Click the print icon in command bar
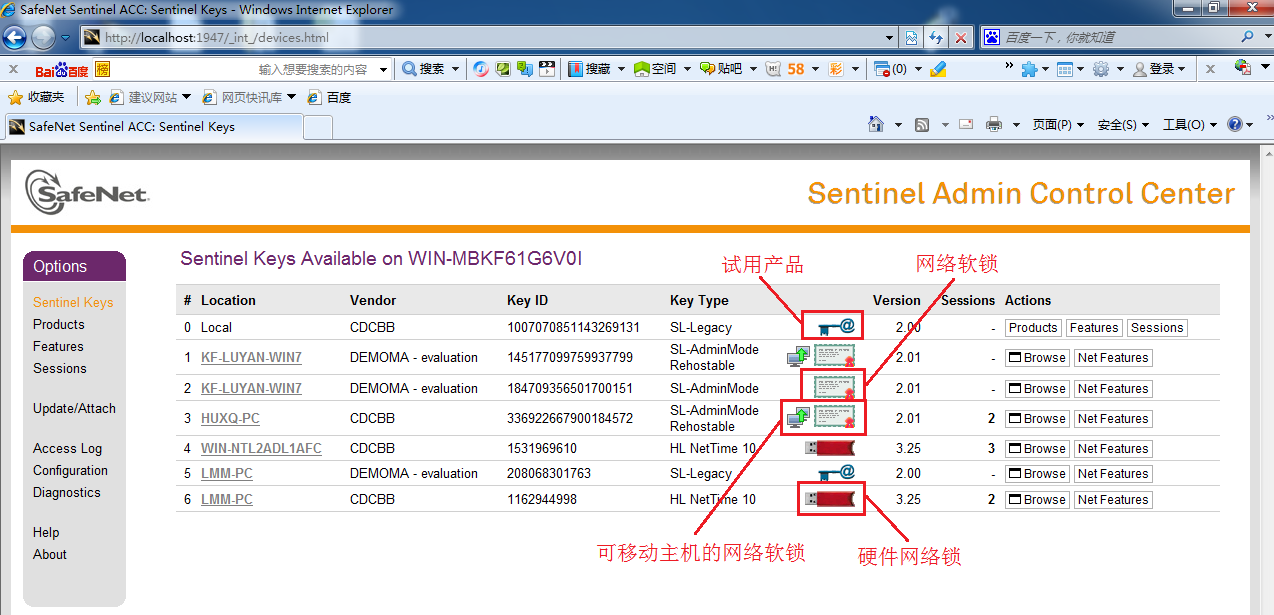The image size is (1274, 615). click(993, 125)
